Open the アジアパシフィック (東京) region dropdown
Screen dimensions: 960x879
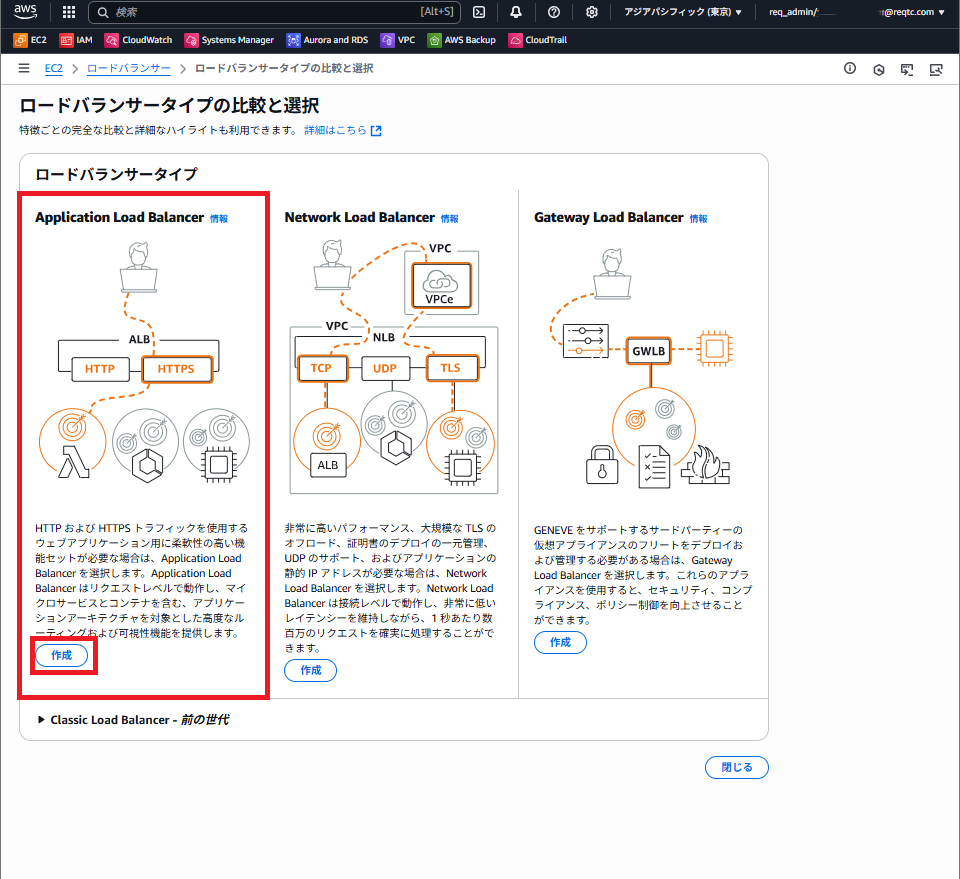coord(683,12)
